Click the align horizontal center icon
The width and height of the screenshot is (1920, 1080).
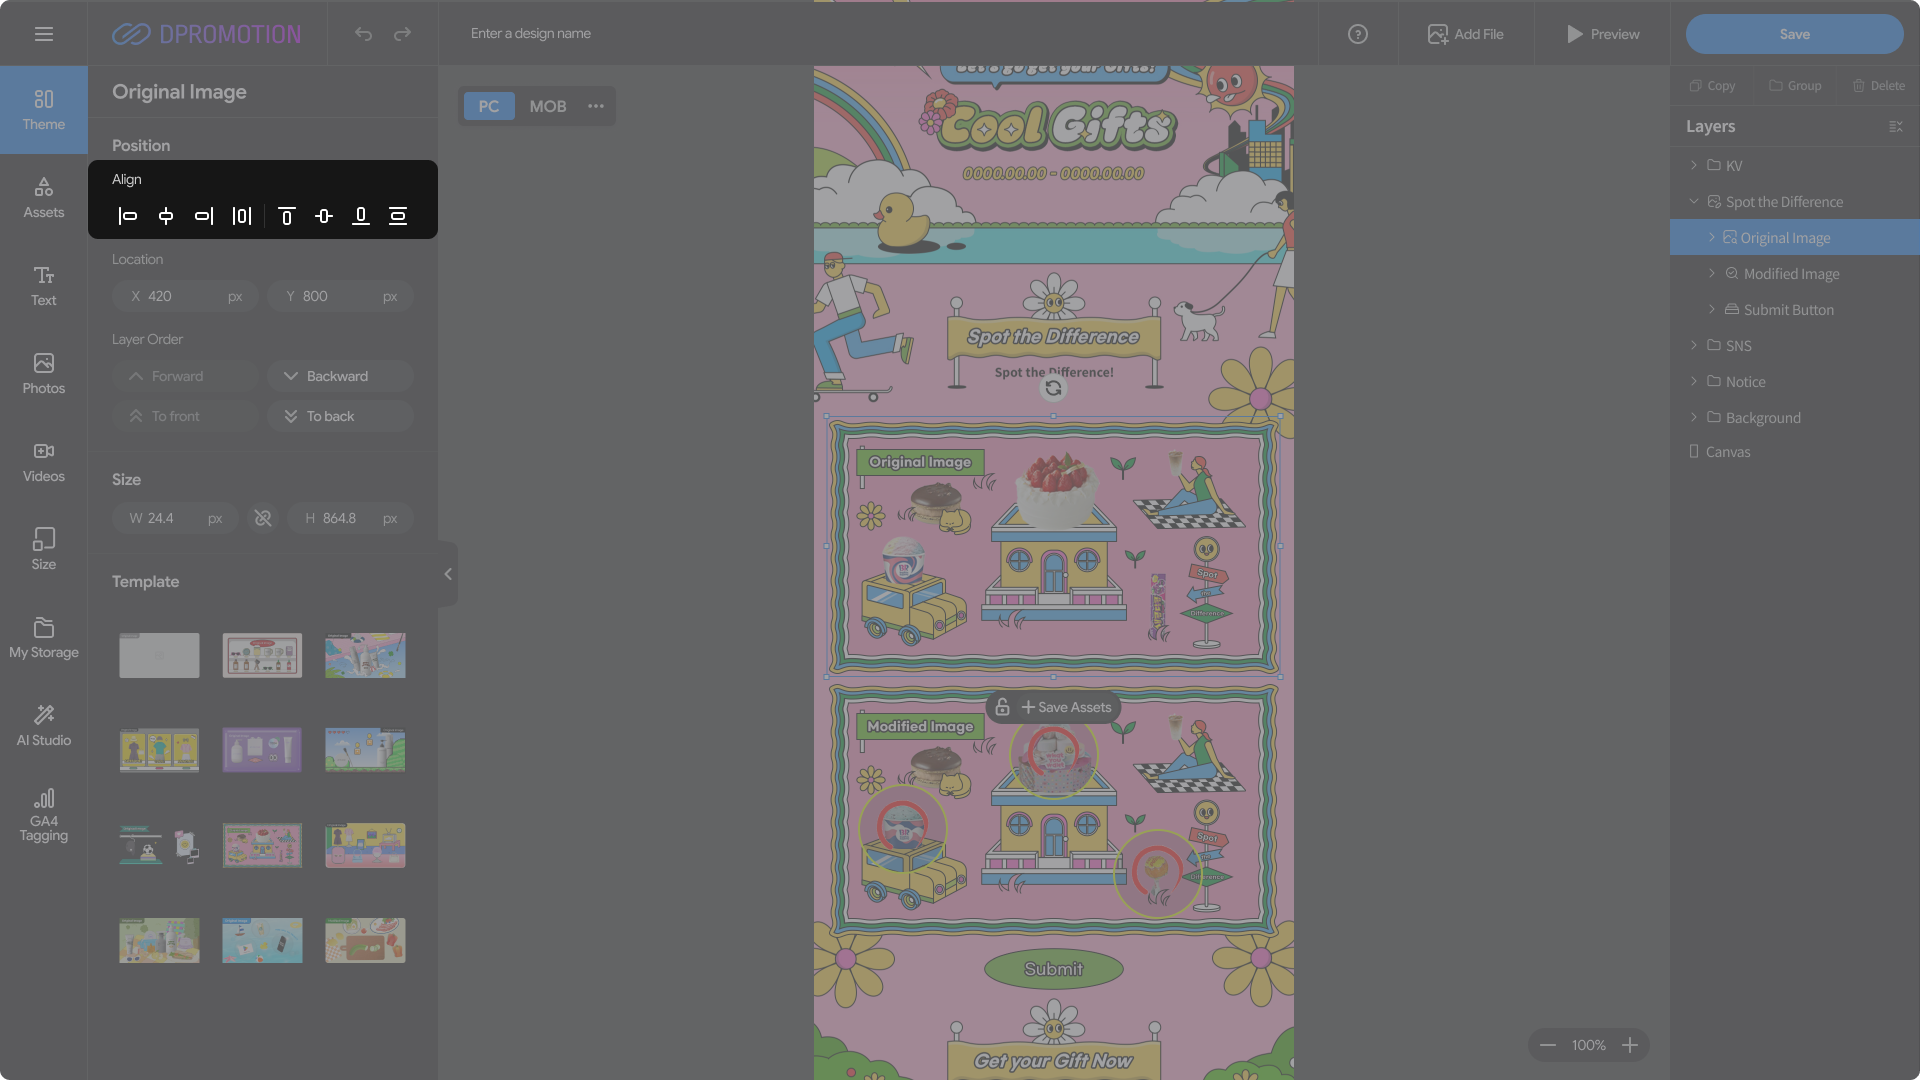point(166,216)
